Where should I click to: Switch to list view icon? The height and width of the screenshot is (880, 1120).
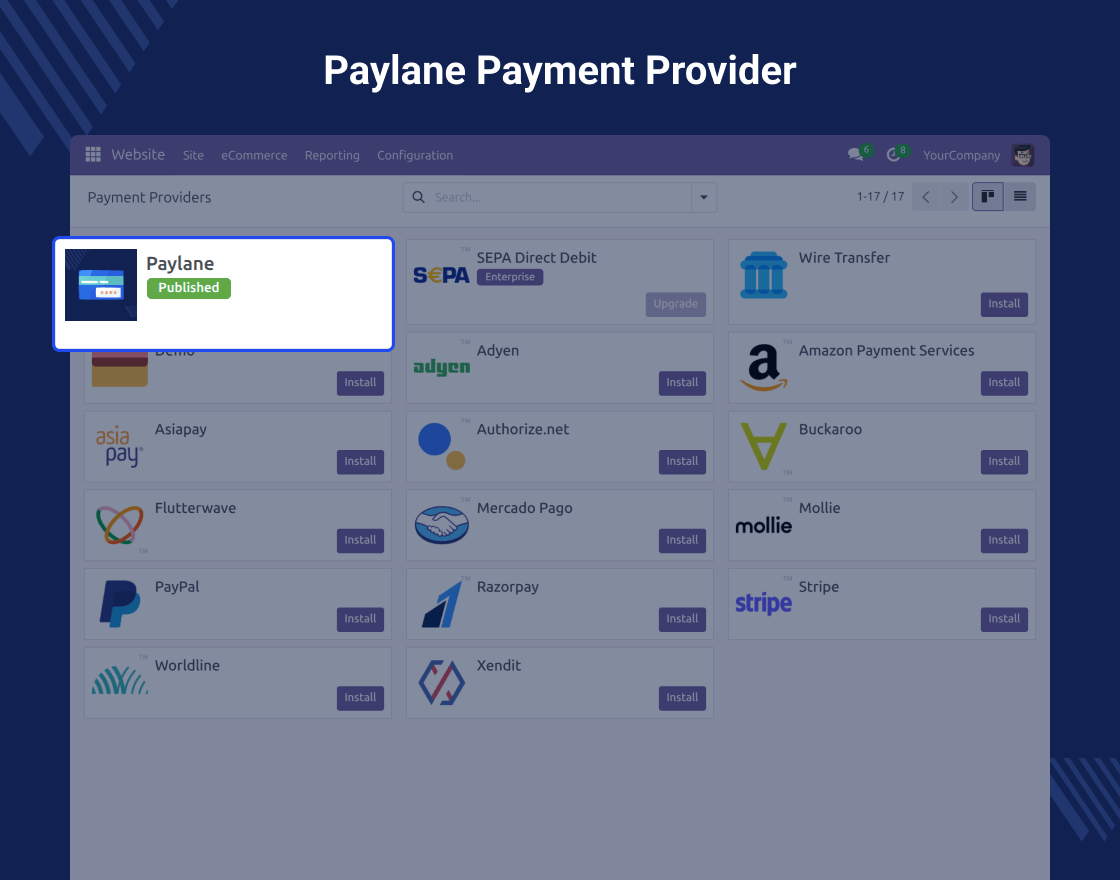click(1020, 196)
